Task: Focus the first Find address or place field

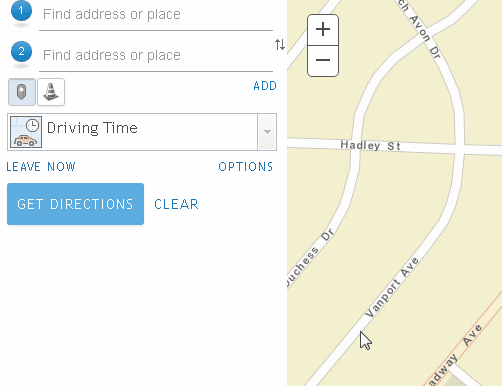Action: point(156,15)
